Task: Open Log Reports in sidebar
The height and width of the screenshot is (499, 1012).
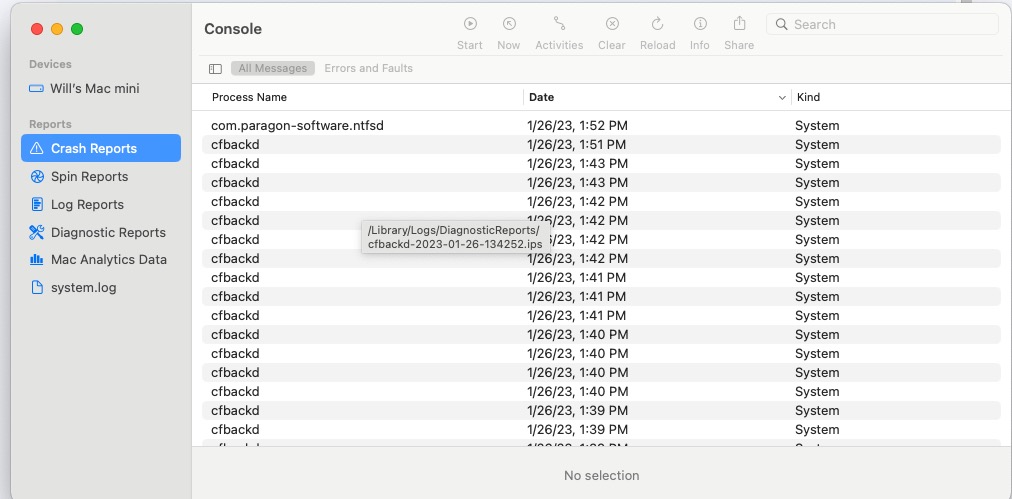Action: coord(101,205)
